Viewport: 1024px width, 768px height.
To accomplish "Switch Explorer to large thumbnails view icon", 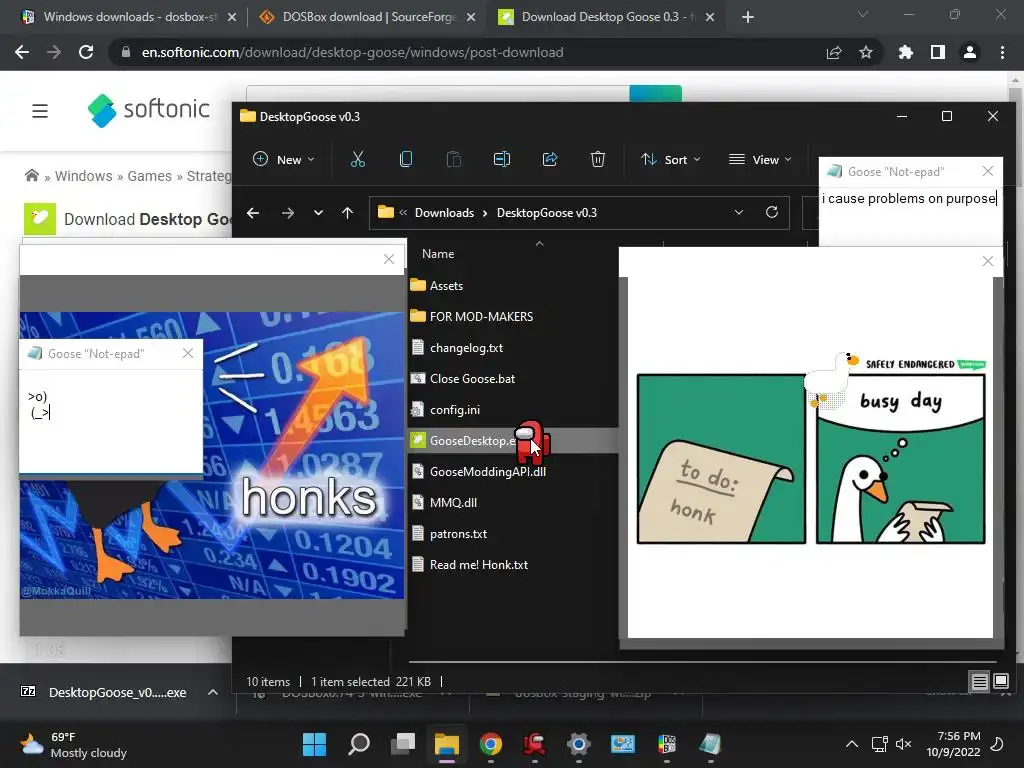I will pos(1001,682).
